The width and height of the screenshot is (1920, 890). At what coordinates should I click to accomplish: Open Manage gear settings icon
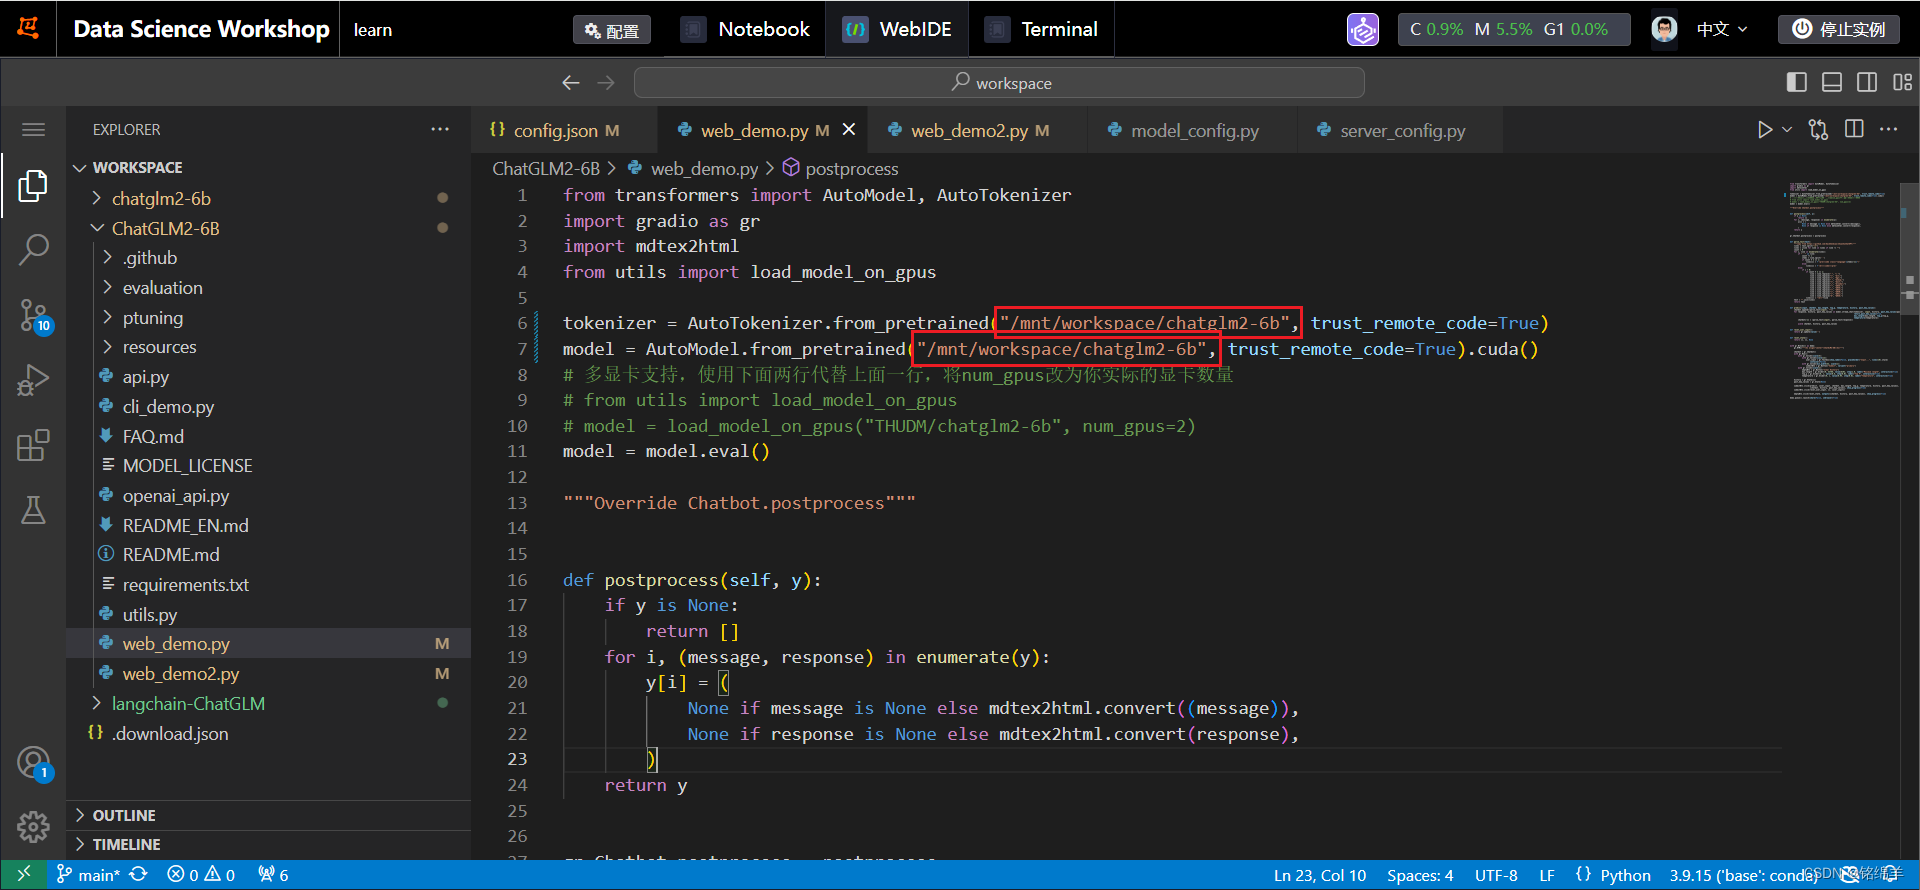pyautogui.click(x=33, y=827)
